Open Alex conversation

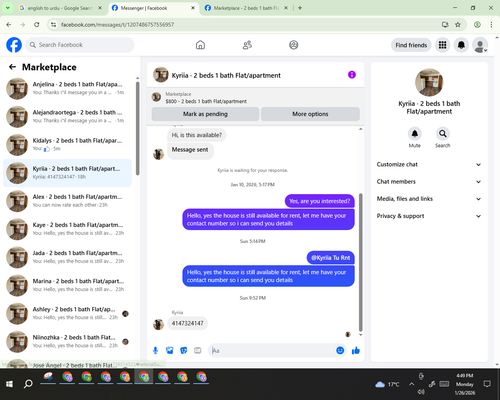(67, 201)
